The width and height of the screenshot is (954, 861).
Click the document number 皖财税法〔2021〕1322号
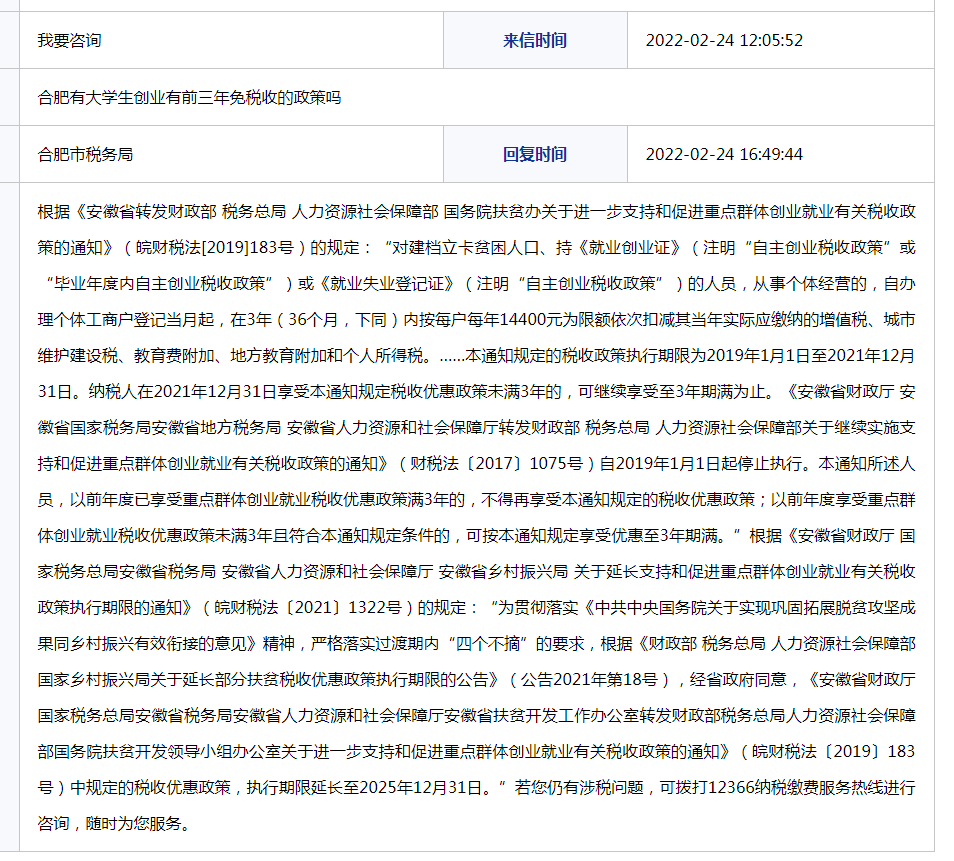point(308,607)
